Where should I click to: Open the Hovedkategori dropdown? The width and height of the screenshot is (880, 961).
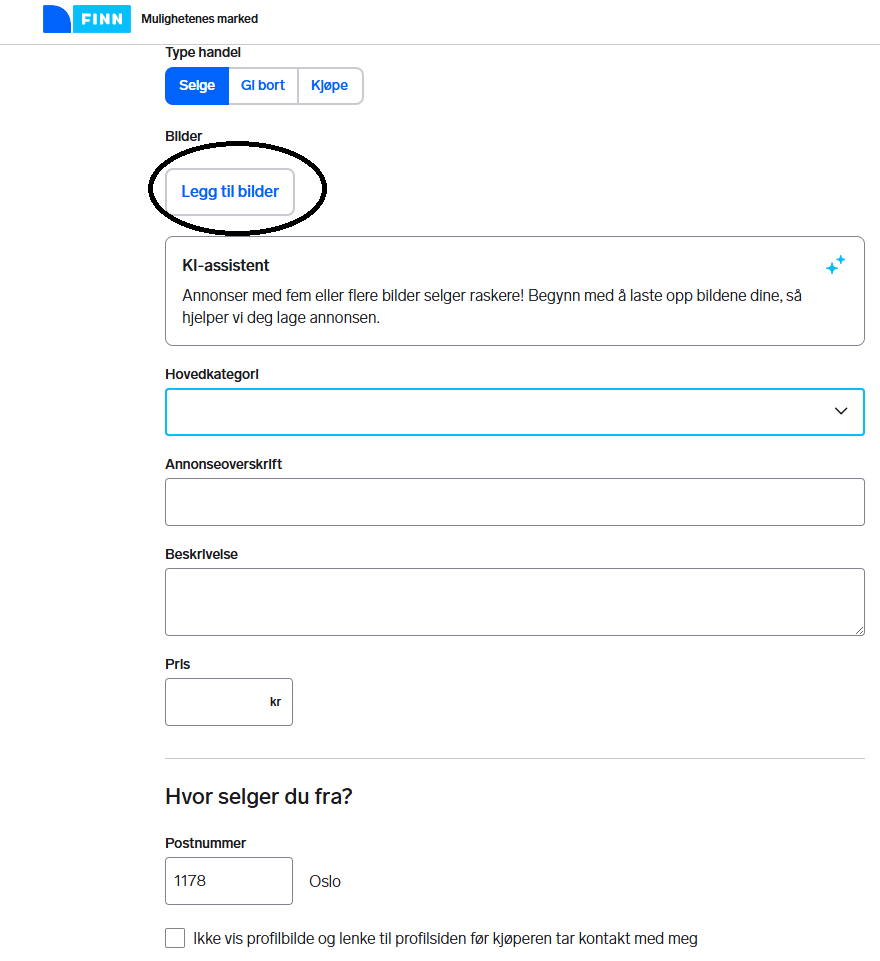[x=500, y=412]
